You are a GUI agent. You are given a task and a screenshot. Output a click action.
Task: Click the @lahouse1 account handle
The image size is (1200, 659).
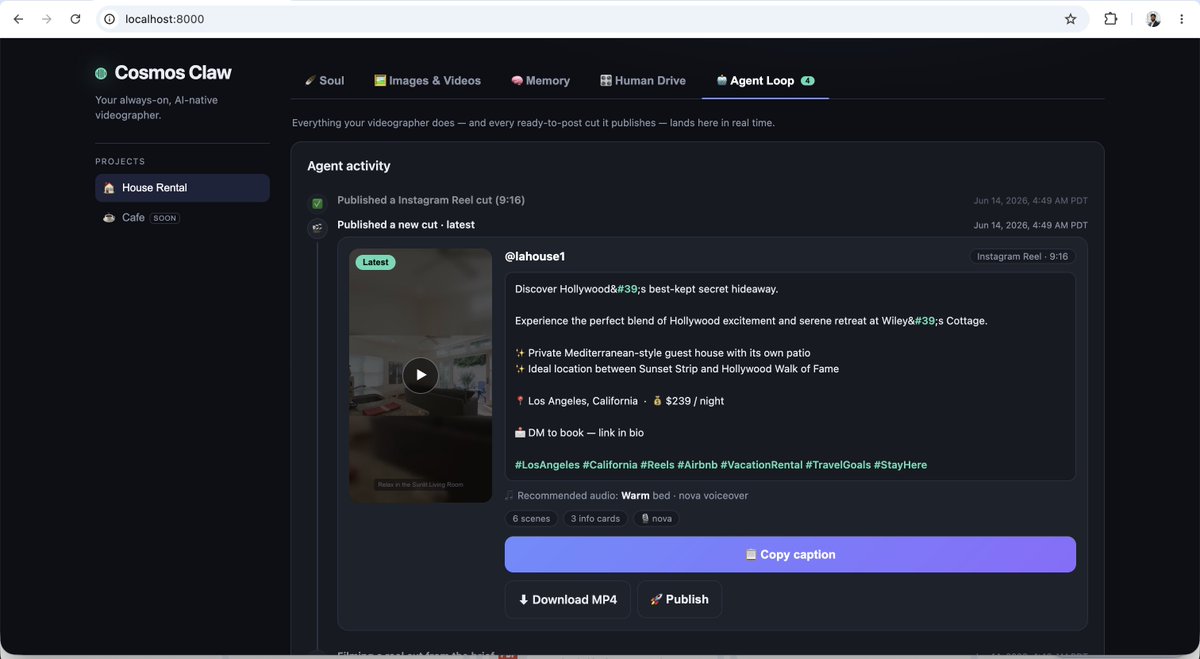535,257
